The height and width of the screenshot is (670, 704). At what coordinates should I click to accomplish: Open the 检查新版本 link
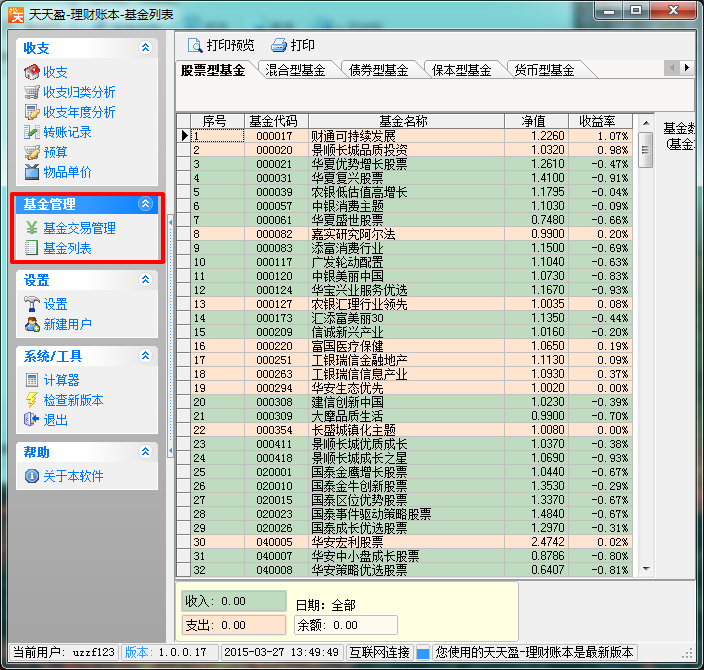click(x=73, y=400)
